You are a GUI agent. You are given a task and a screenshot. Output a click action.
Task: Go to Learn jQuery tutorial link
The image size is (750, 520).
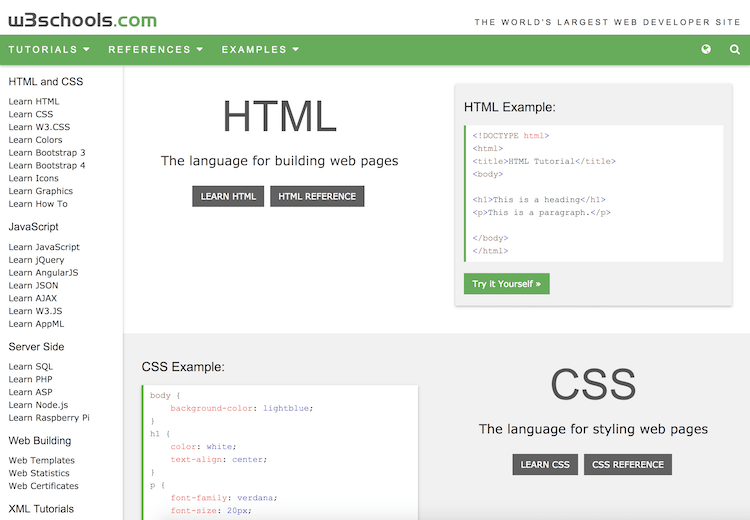(x=36, y=260)
